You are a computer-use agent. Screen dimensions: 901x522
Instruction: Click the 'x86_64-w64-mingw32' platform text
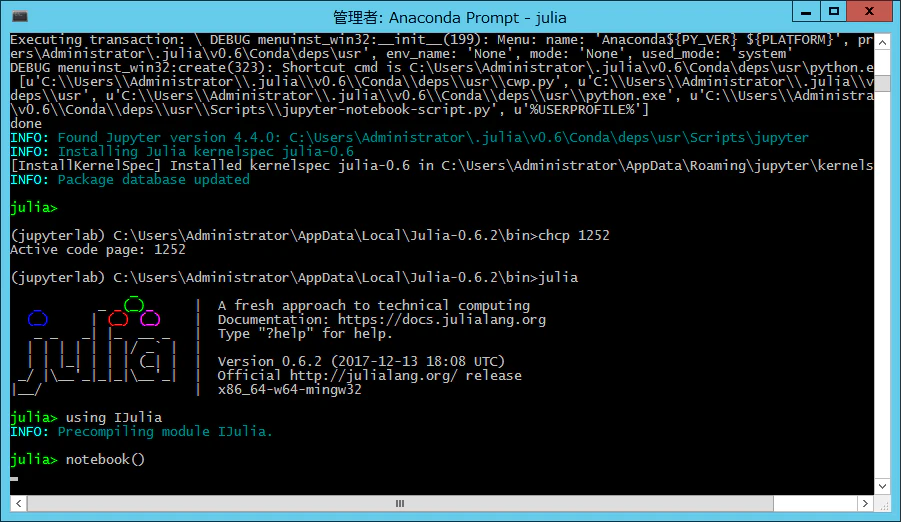click(290, 390)
